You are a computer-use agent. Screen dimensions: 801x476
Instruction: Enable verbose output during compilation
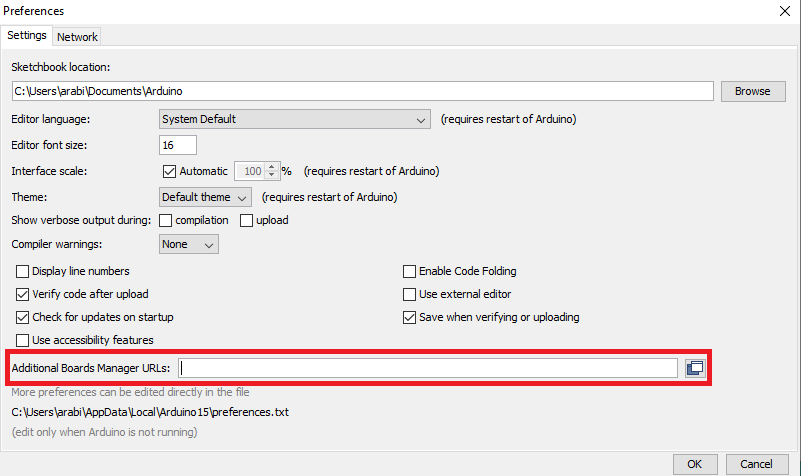[166, 220]
